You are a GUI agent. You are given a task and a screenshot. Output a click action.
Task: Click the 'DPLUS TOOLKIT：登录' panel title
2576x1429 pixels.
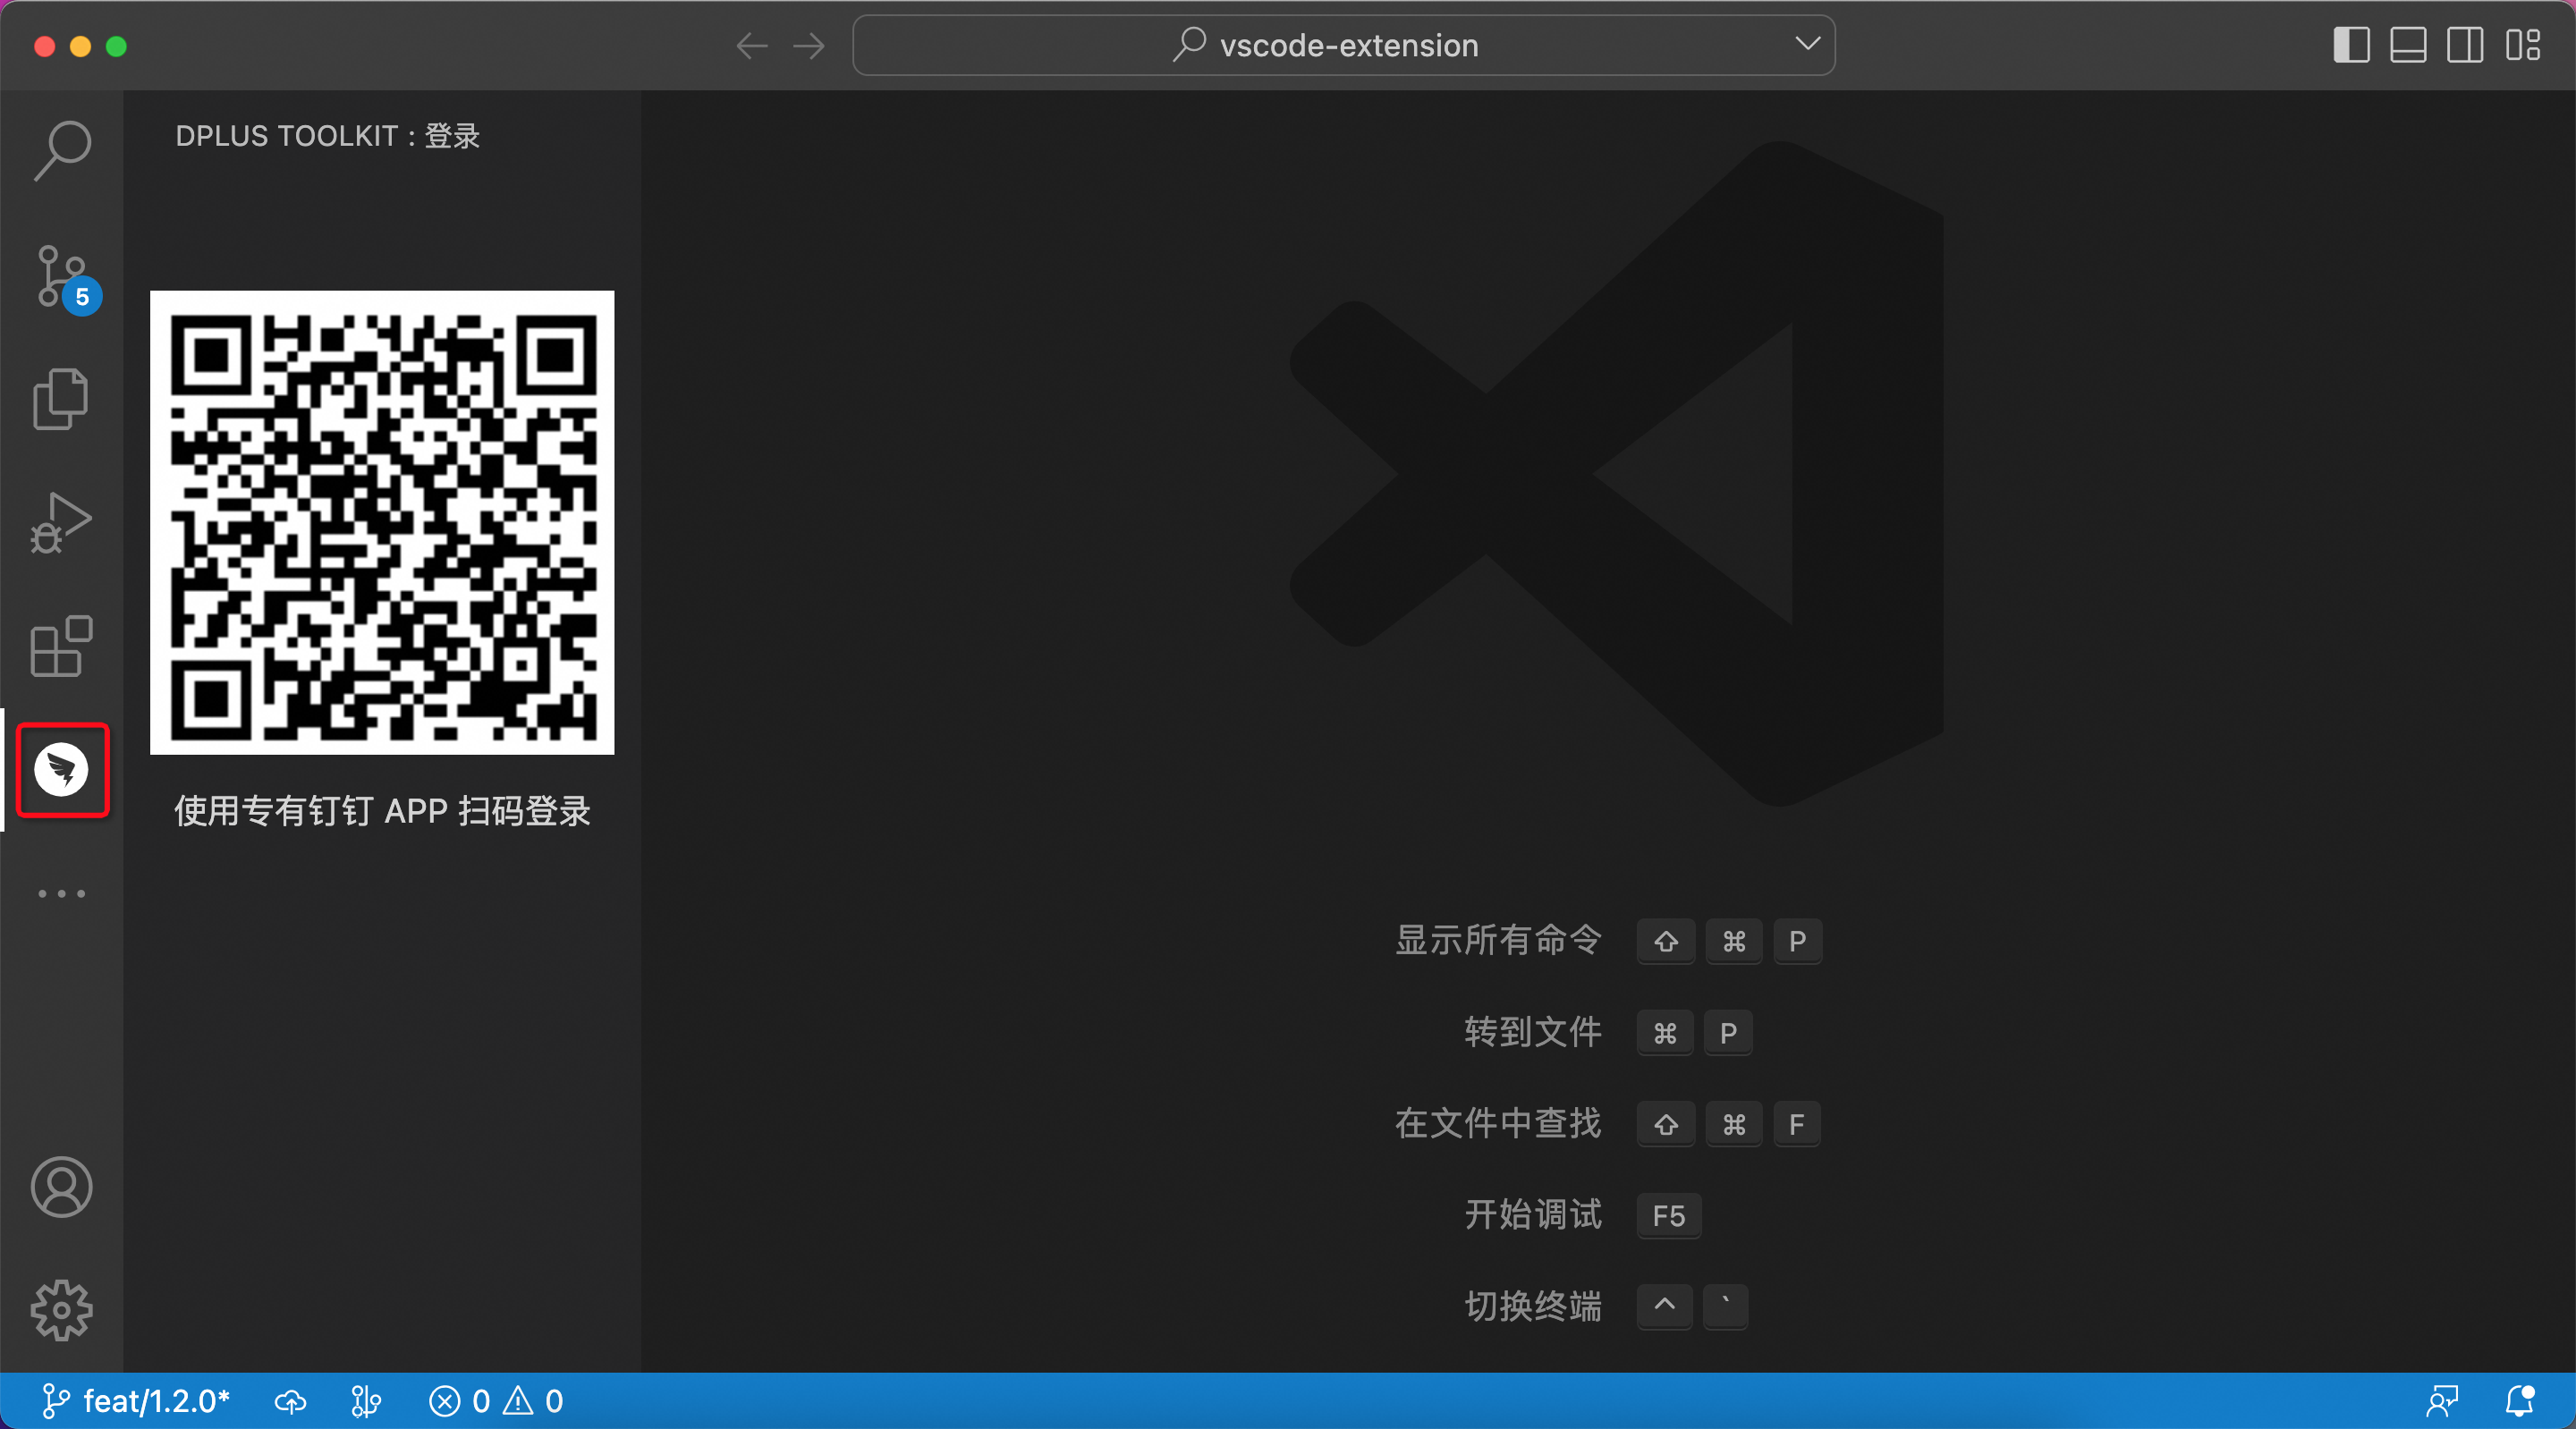(328, 136)
